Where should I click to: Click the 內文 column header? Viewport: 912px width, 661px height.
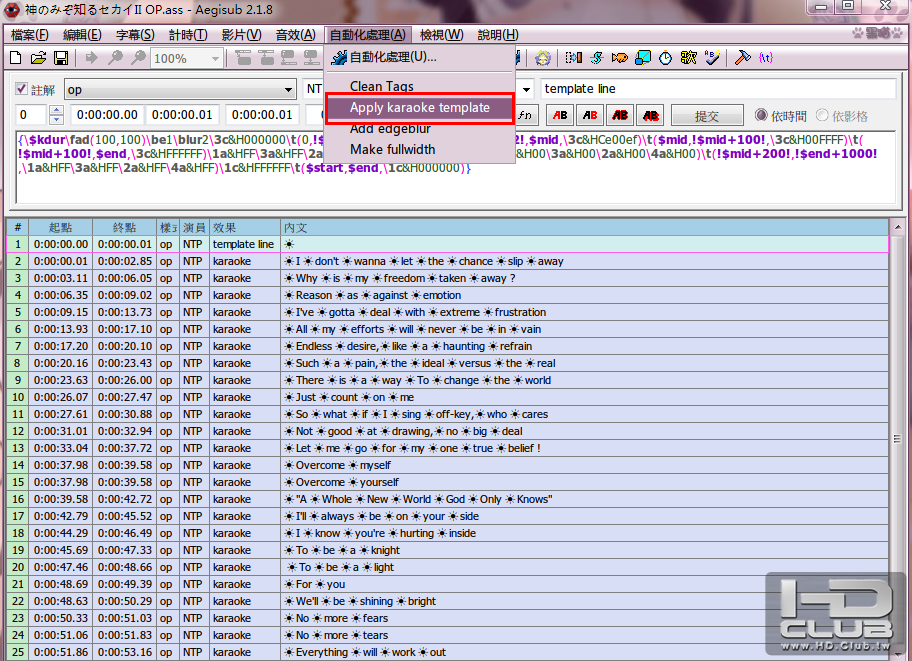click(x=585, y=228)
